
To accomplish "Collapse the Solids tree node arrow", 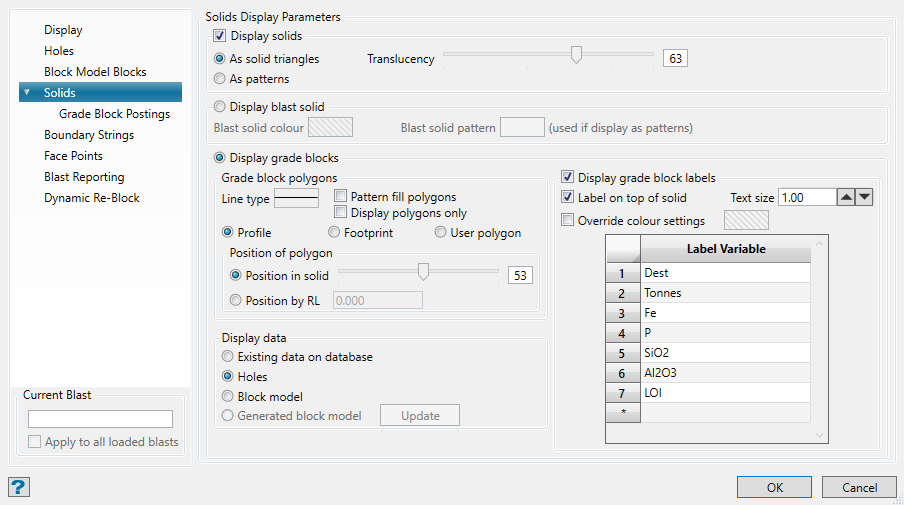I will (x=27, y=93).
